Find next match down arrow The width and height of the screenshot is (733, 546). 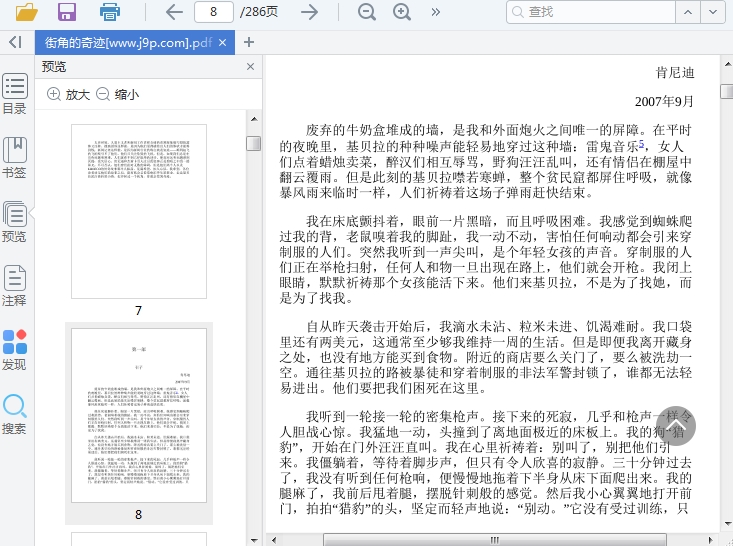(x=713, y=12)
